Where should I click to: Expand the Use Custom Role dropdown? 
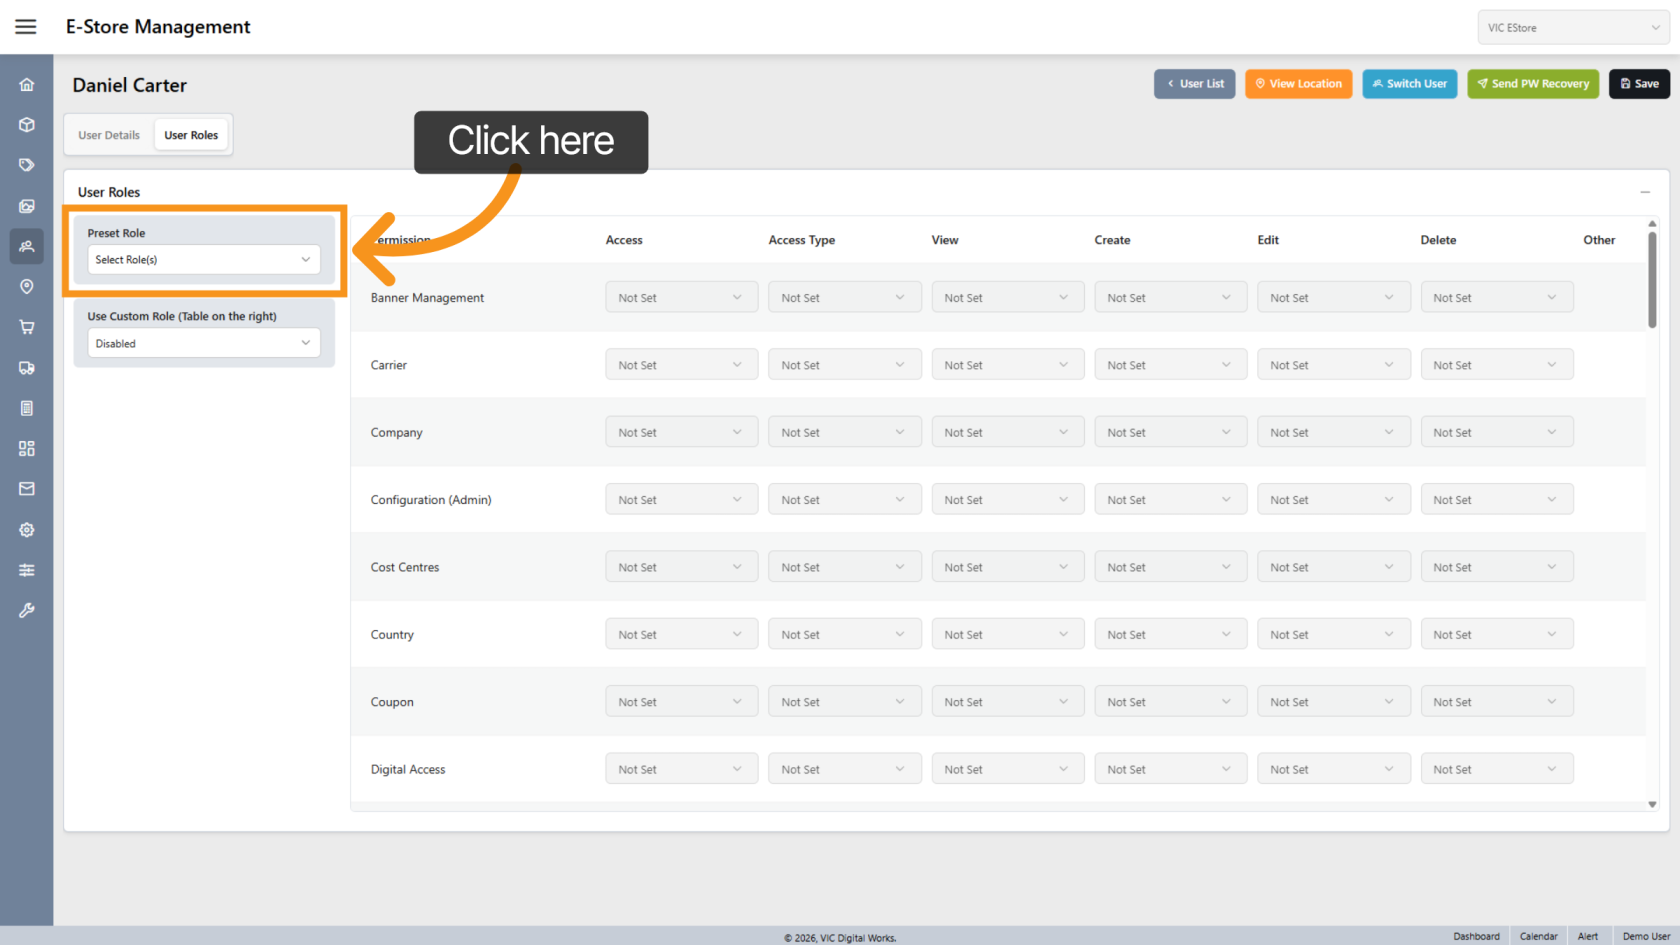click(203, 343)
